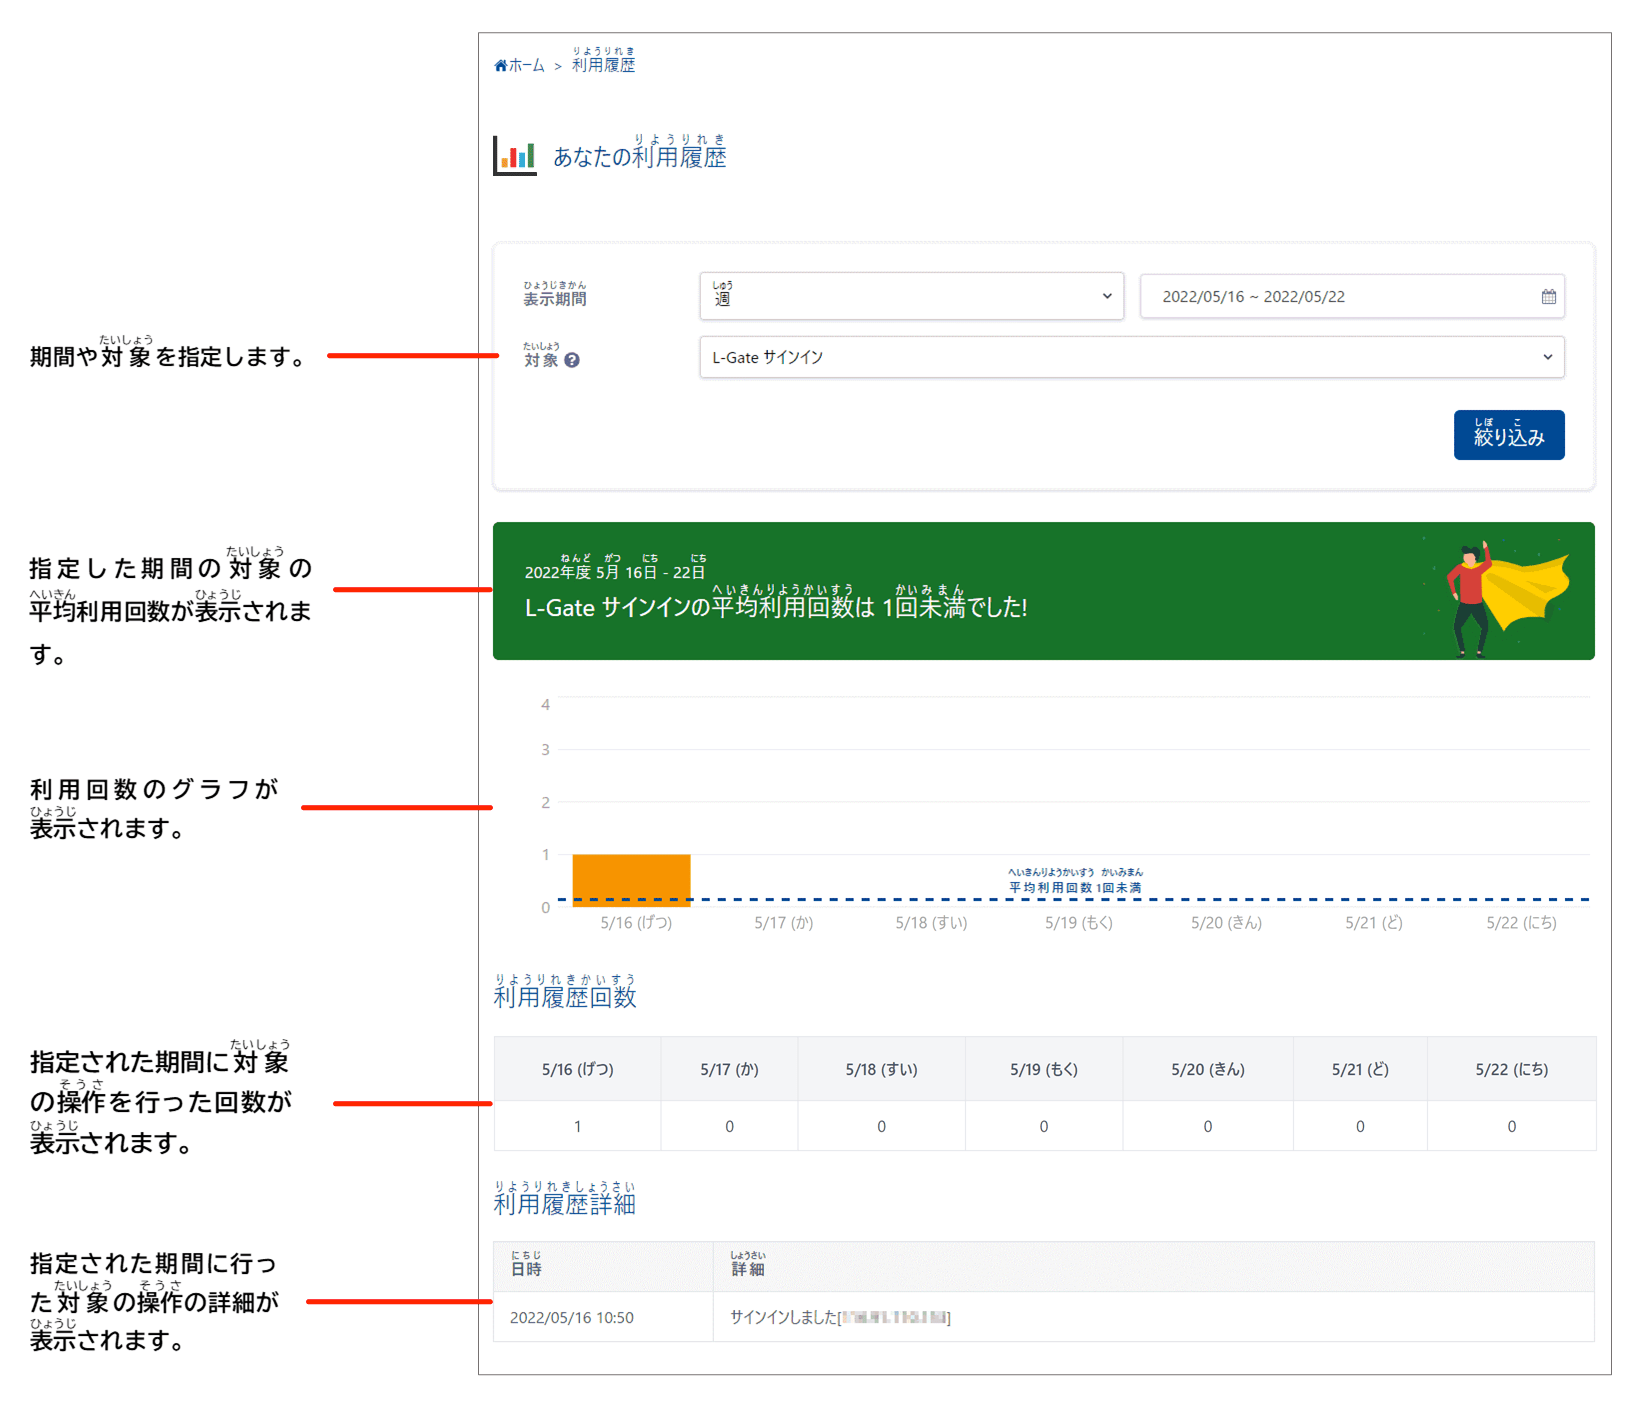Click the help icon next to 対象
1652x1404 pixels.
pyautogui.click(x=572, y=360)
